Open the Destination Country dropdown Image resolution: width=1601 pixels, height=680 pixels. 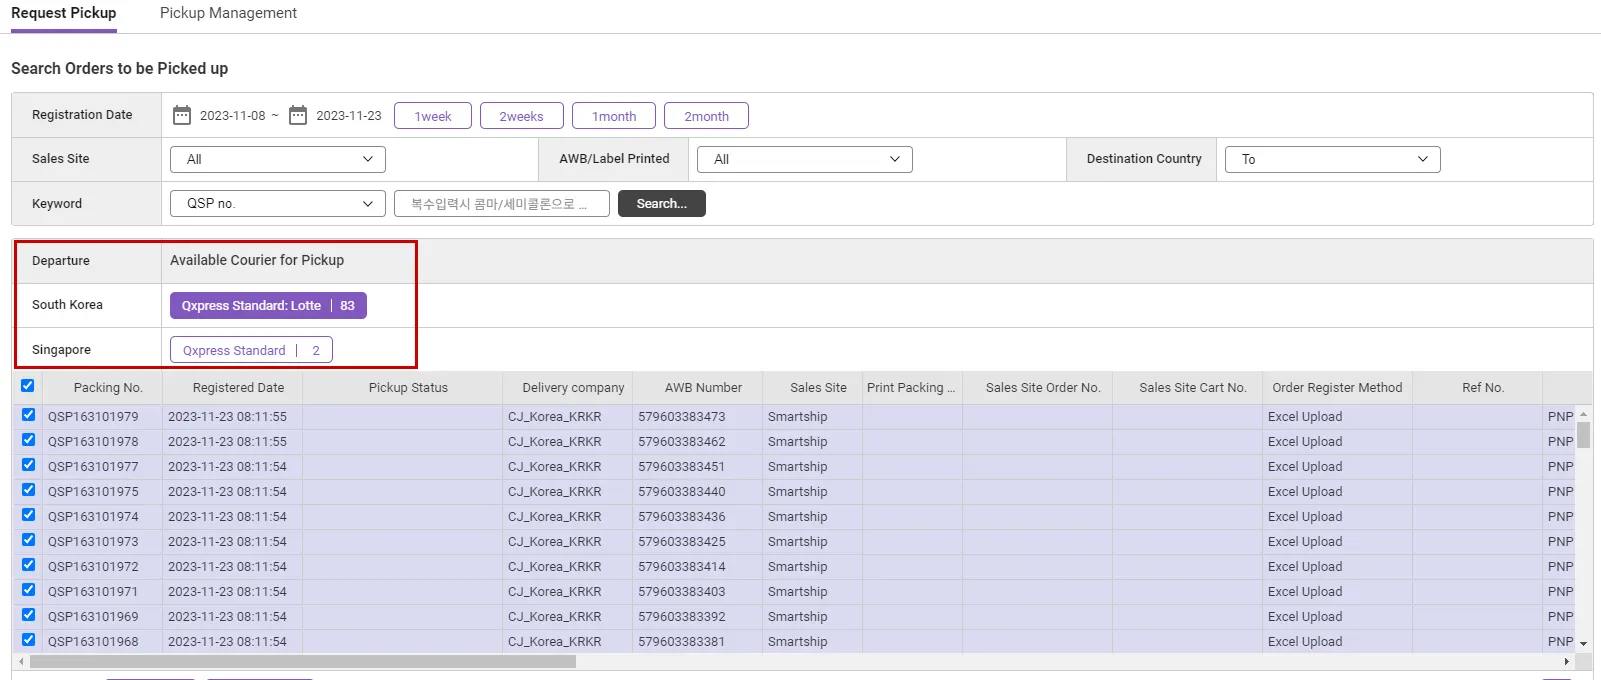click(1333, 159)
